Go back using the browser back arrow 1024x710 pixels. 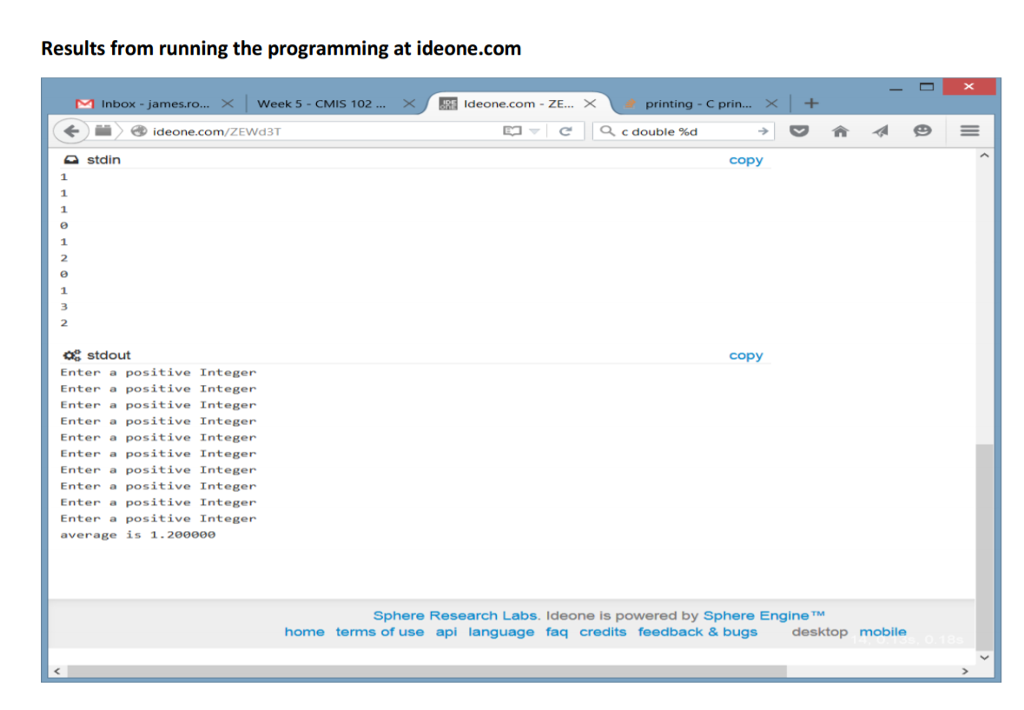(x=71, y=131)
